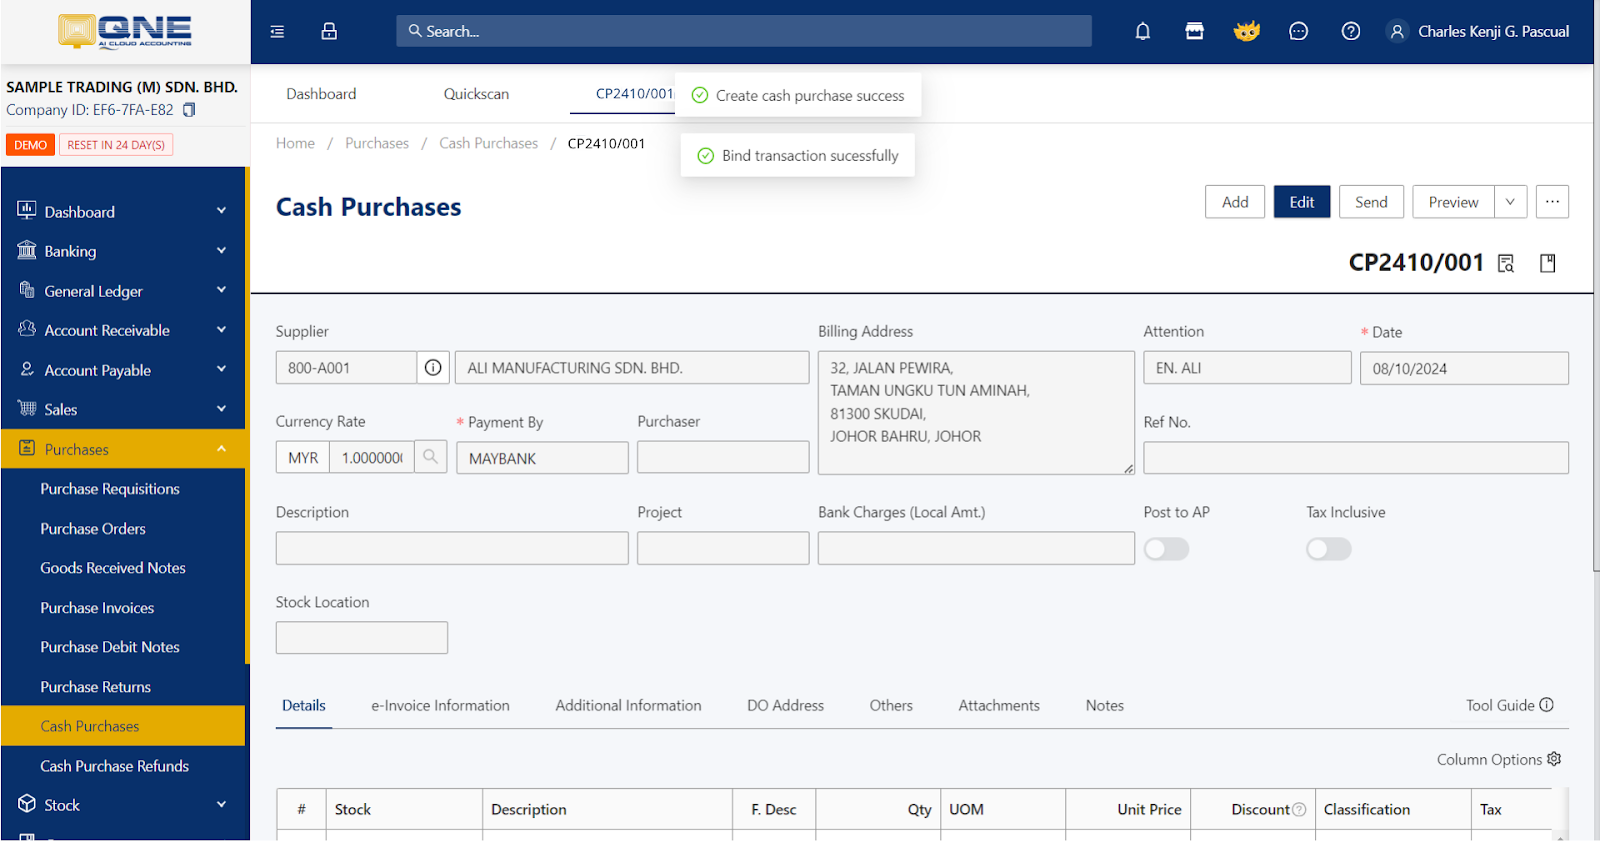Click the Add button
The width and height of the screenshot is (1600, 858).
click(1235, 202)
